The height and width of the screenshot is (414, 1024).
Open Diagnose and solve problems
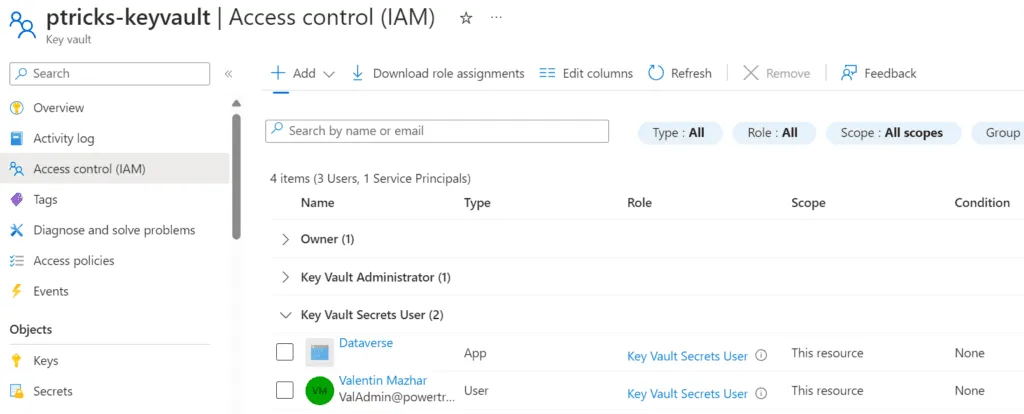115,230
